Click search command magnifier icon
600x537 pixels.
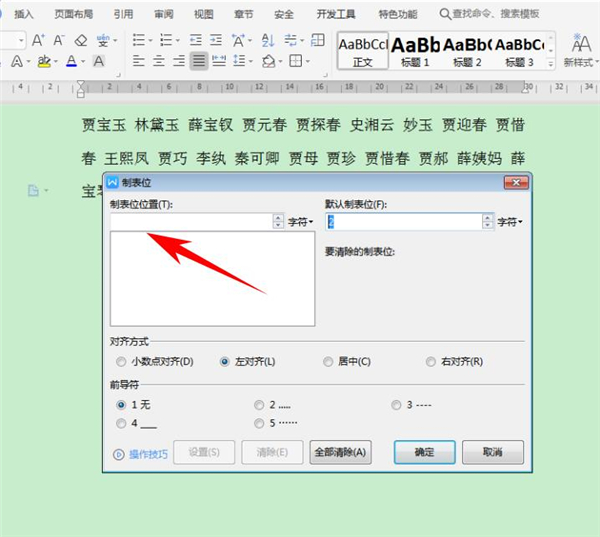[445, 14]
